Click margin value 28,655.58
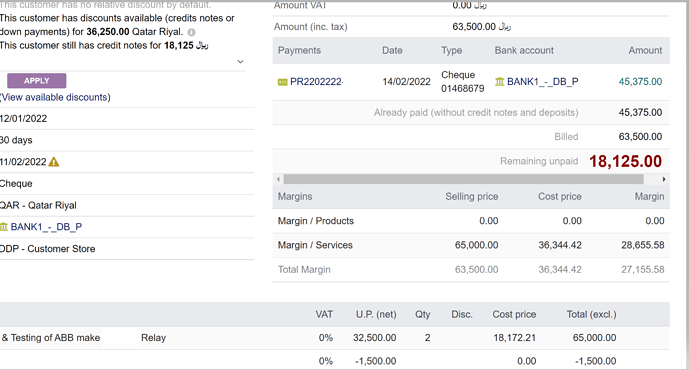 [x=642, y=245]
